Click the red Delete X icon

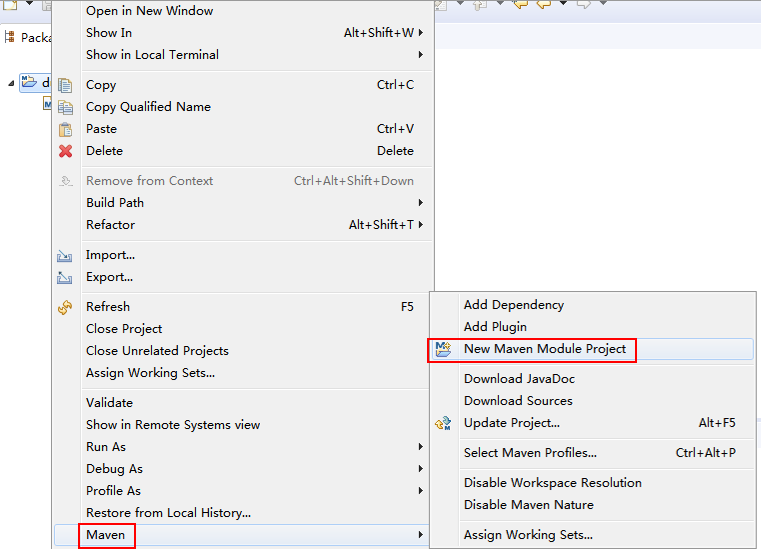[x=66, y=151]
